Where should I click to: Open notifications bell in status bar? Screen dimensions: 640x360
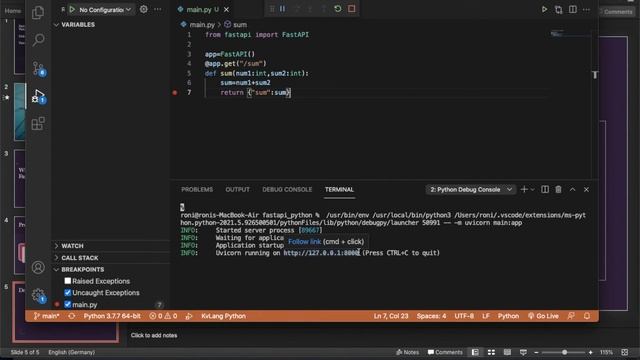coord(587,316)
